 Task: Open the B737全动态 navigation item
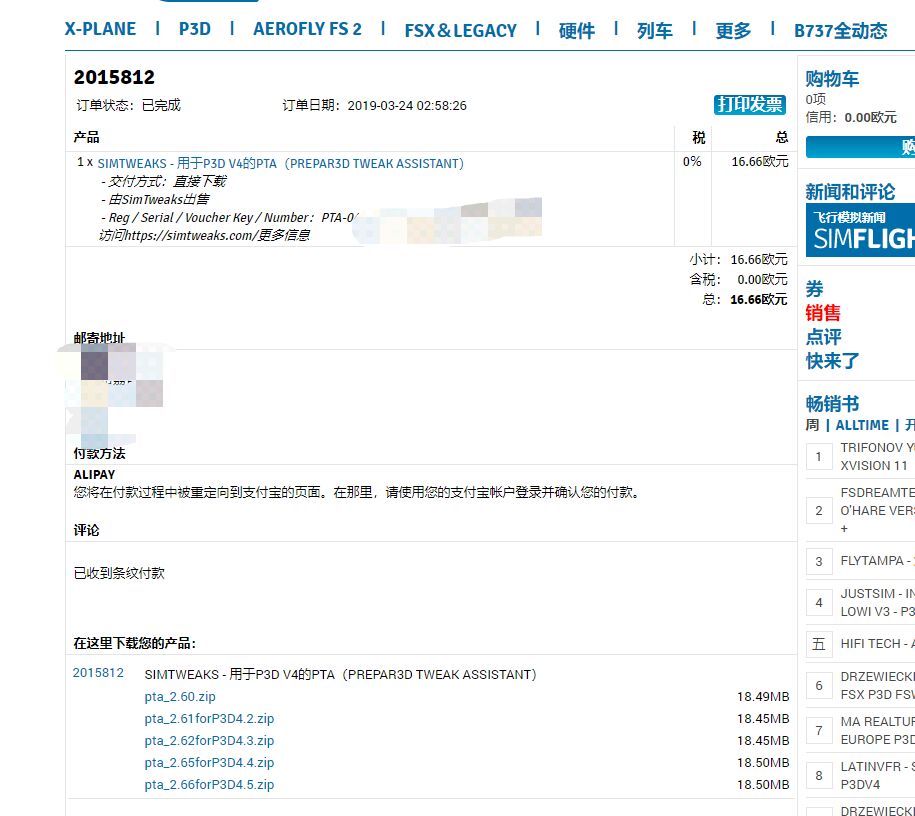(x=841, y=31)
